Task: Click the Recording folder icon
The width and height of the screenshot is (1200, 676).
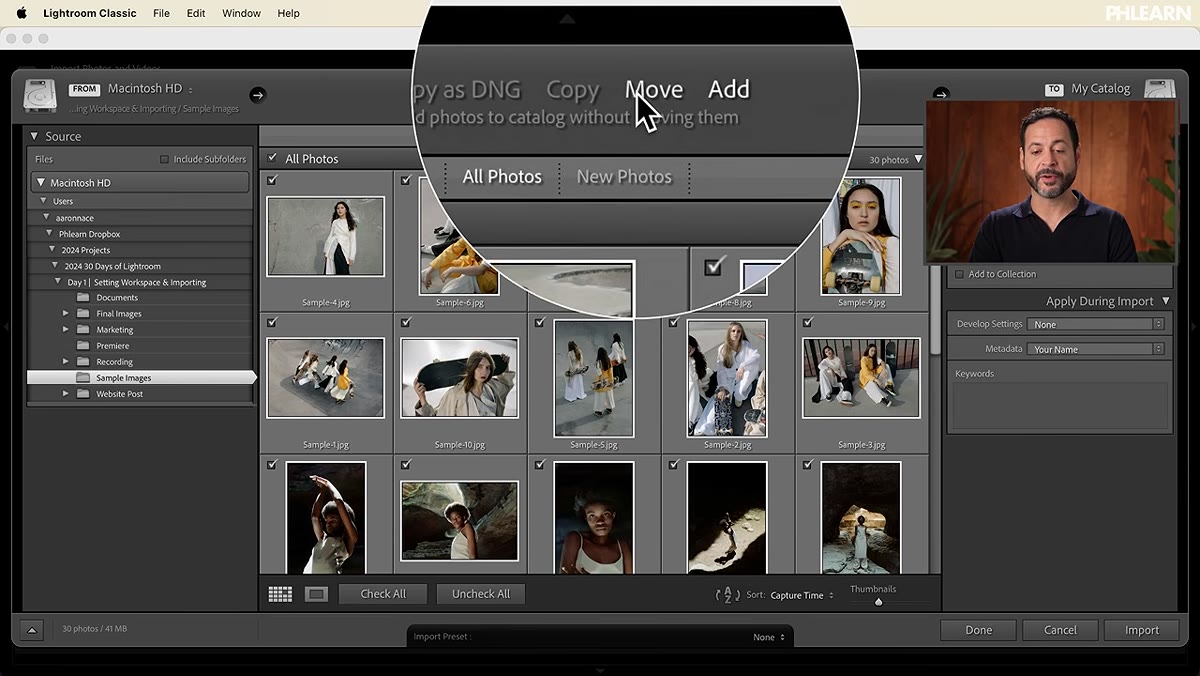Action: coord(83,362)
